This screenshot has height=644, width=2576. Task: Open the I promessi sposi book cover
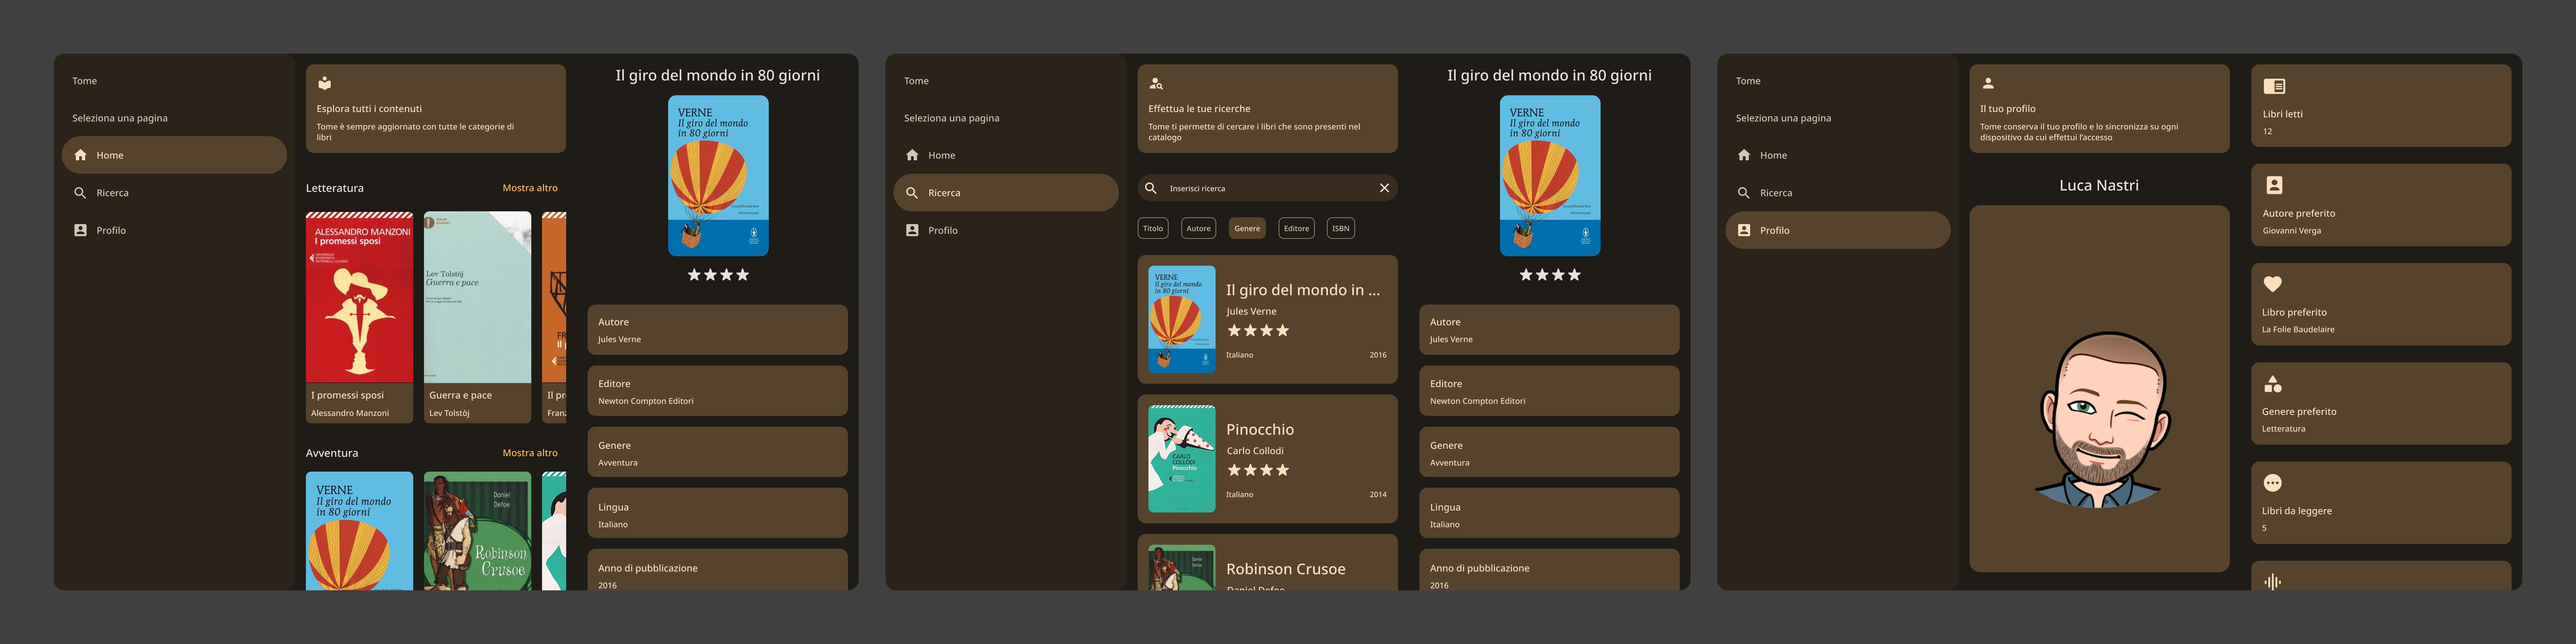tap(359, 297)
